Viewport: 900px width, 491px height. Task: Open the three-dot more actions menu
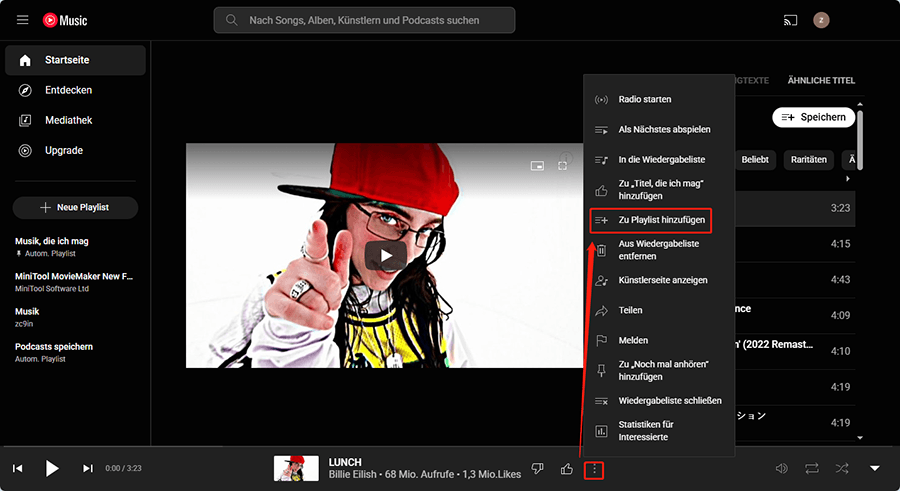(594, 470)
